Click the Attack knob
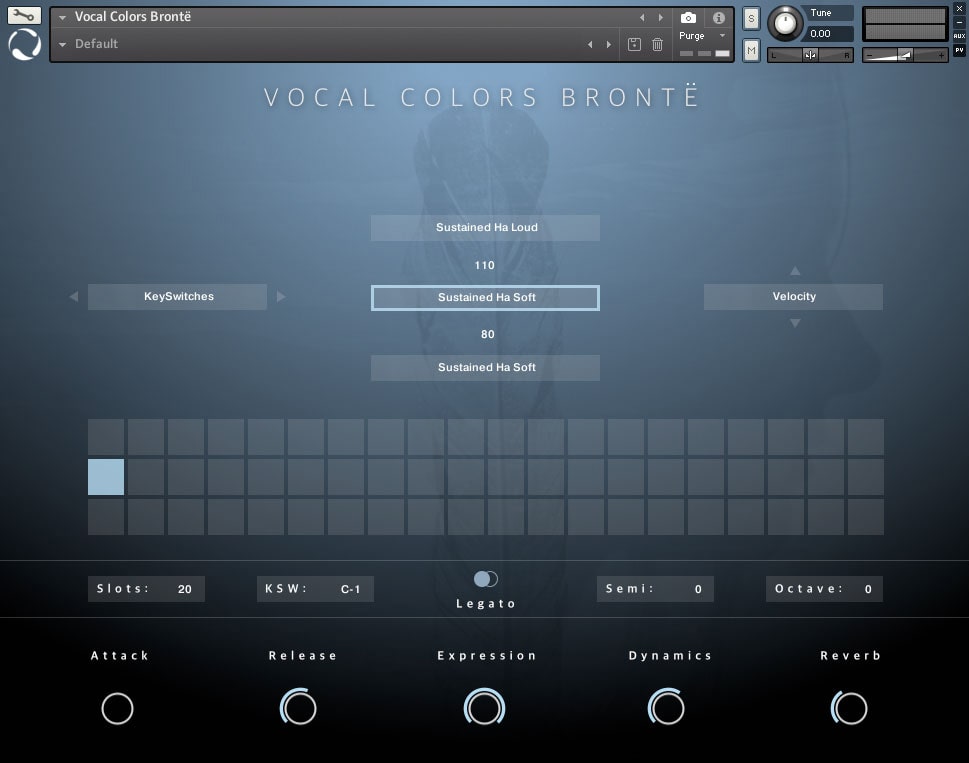969x763 pixels. (117, 708)
